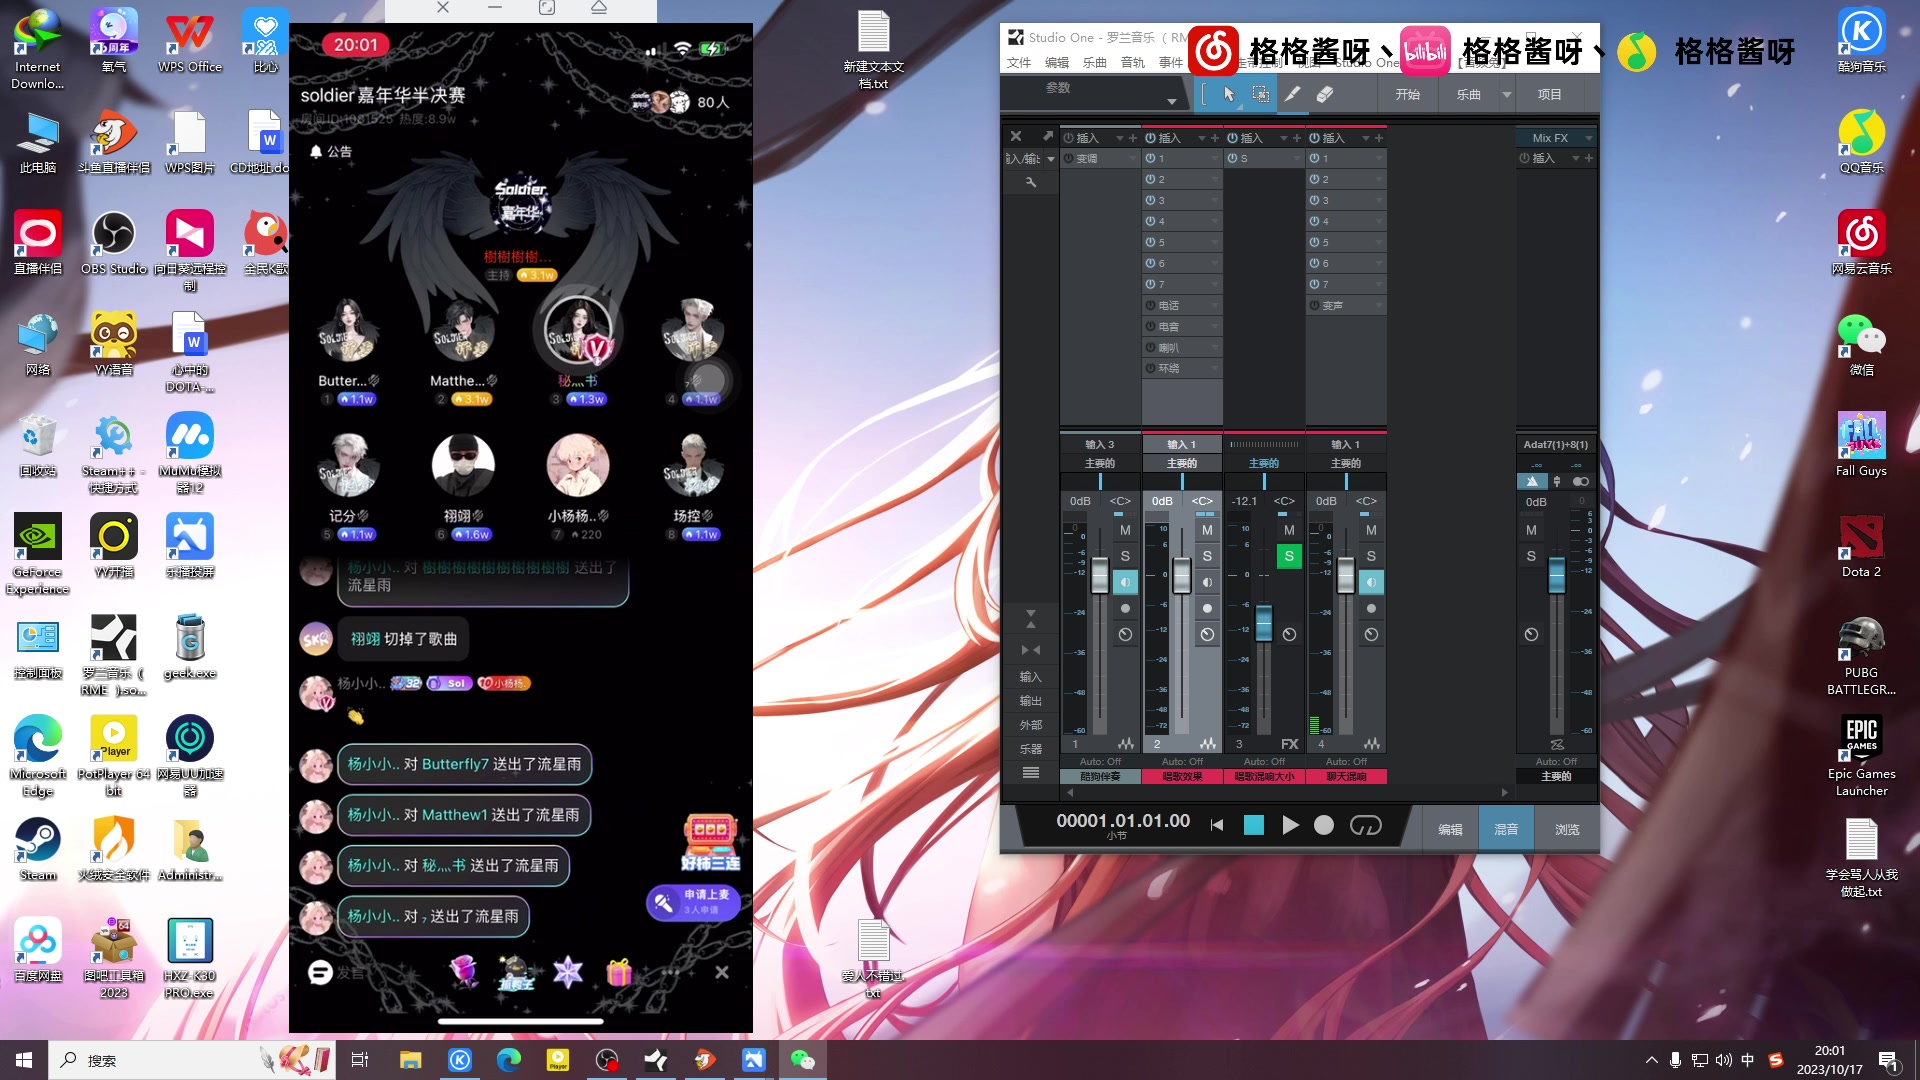This screenshot has height=1080, width=1920.
Task: Mute the main output channel
Action: (1531, 530)
